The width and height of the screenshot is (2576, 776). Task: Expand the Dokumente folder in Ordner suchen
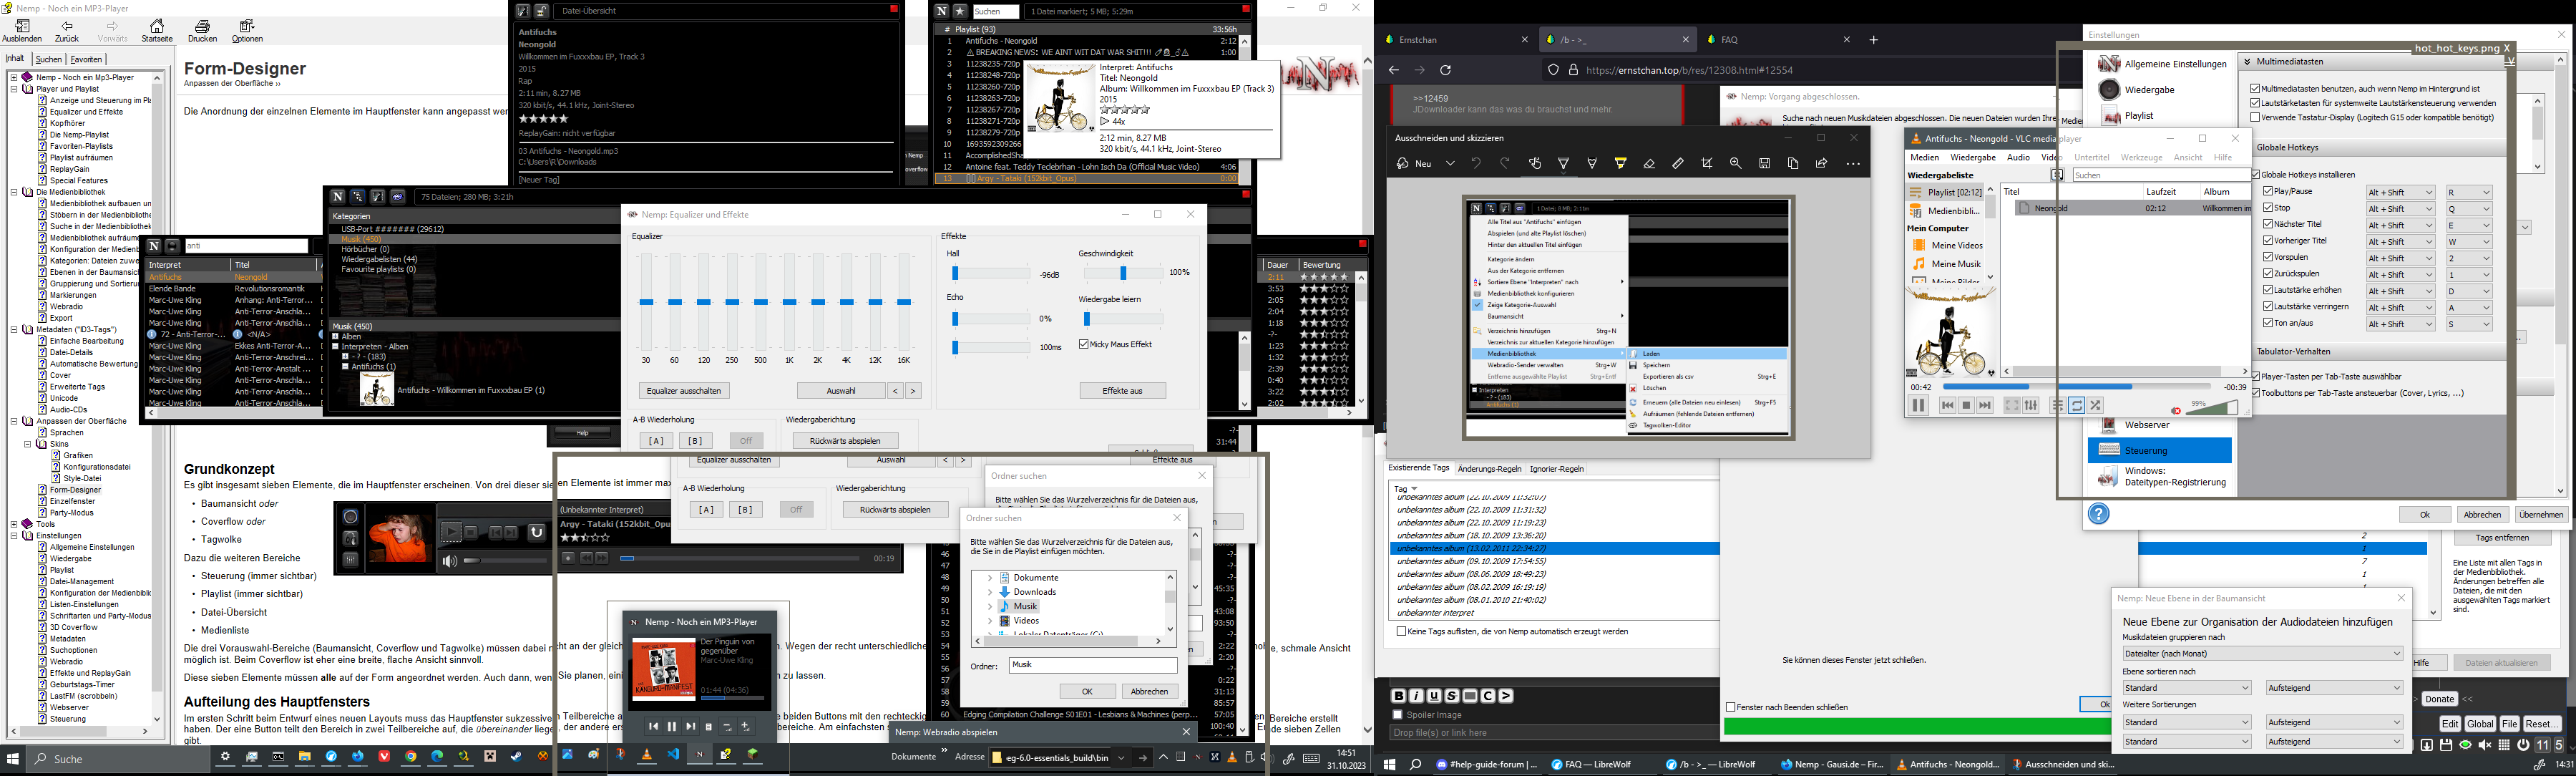tap(990, 578)
